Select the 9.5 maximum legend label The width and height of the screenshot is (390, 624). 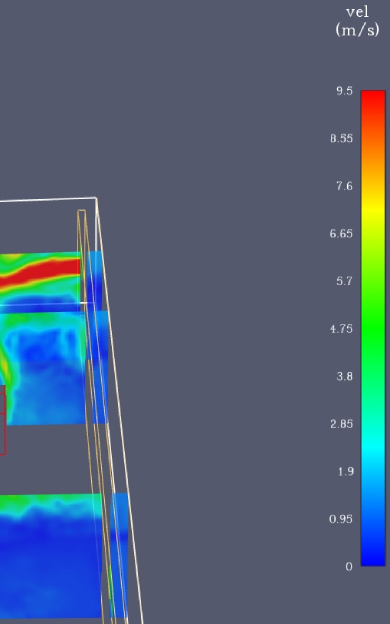pyautogui.click(x=344, y=91)
